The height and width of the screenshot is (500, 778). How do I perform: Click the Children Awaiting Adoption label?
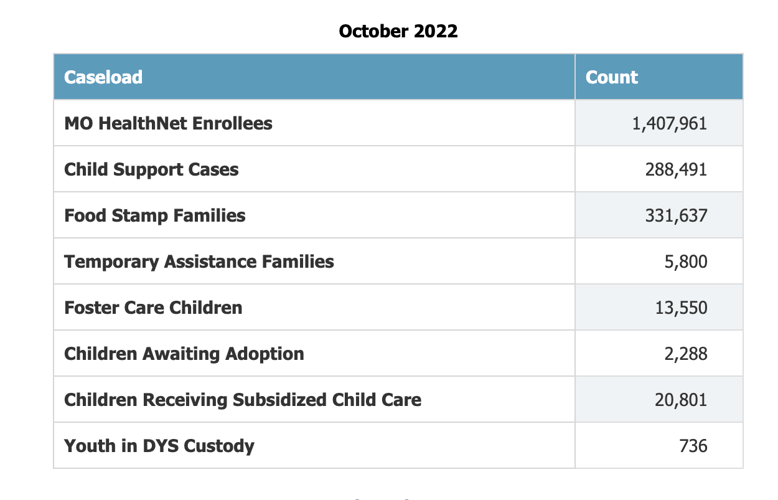pyautogui.click(x=184, y=353)
